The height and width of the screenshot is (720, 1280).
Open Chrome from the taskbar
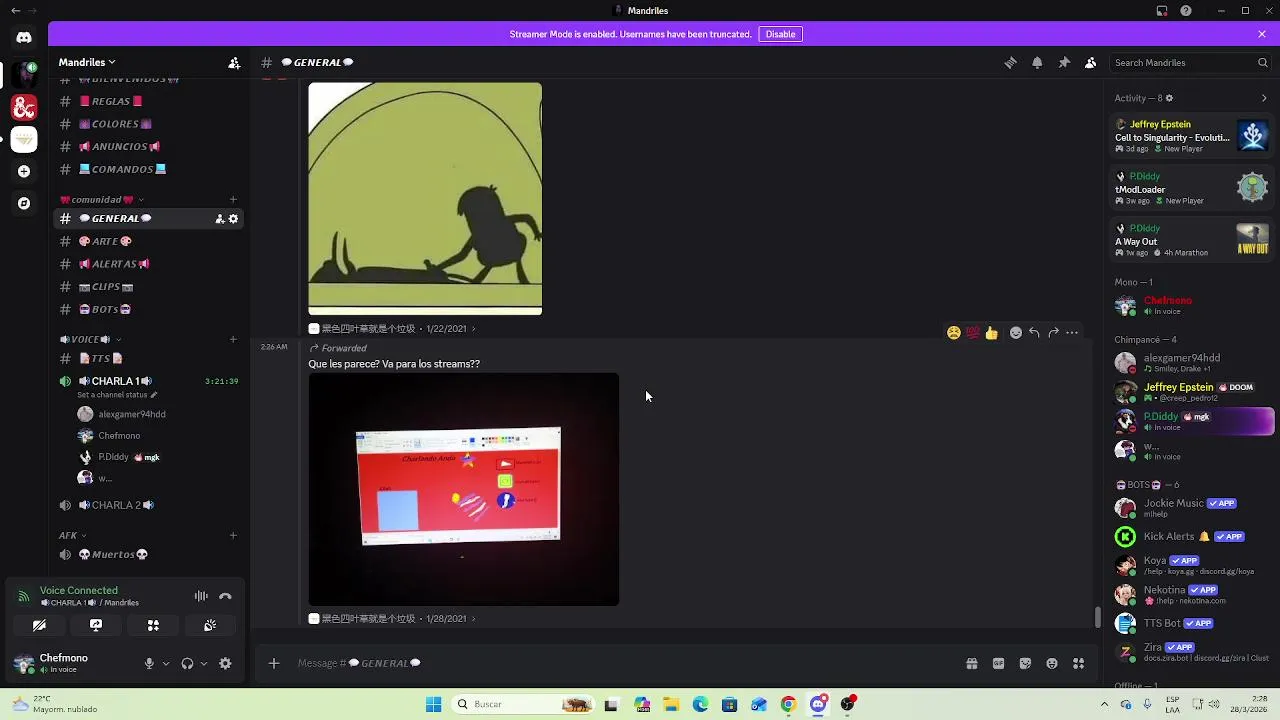click(x=788, y=704)
